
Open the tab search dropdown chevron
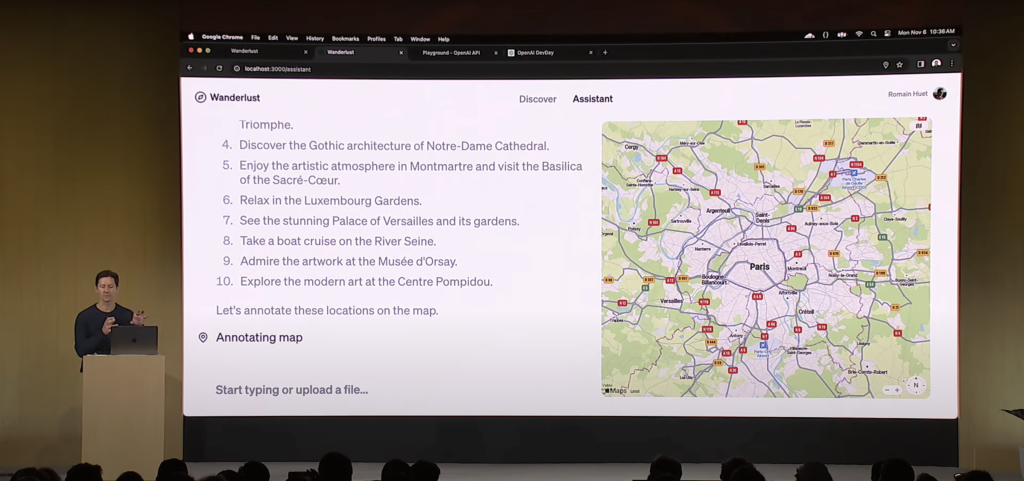click(x=953, y=45)
